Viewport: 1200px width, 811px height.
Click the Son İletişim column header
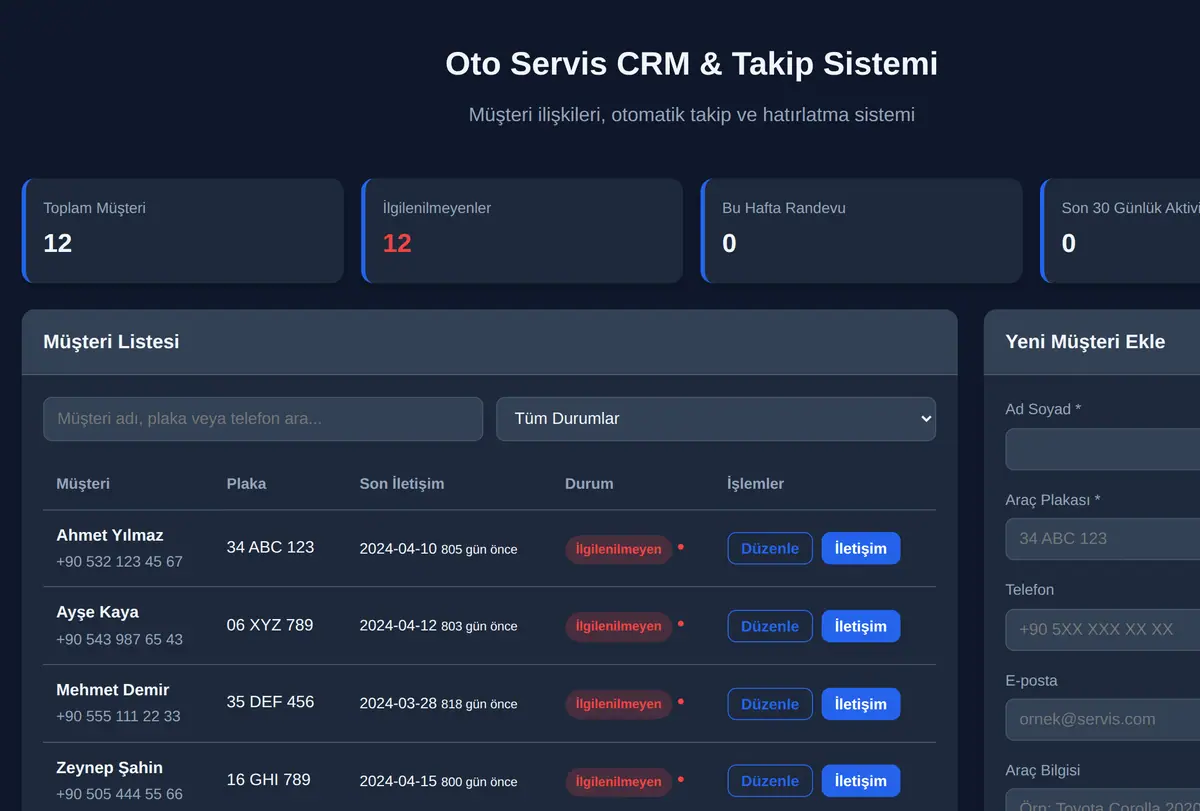click(x=402, y=484)
